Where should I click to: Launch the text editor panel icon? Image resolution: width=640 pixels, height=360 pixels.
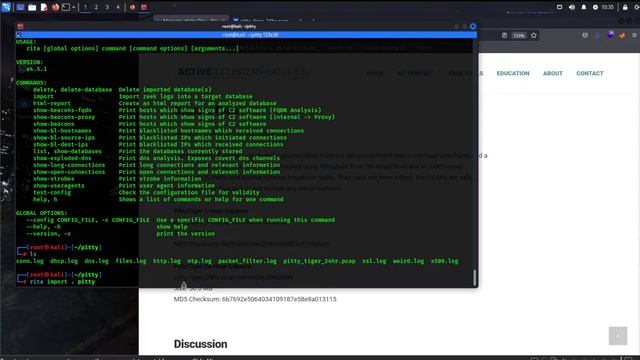tap(44, 7)
